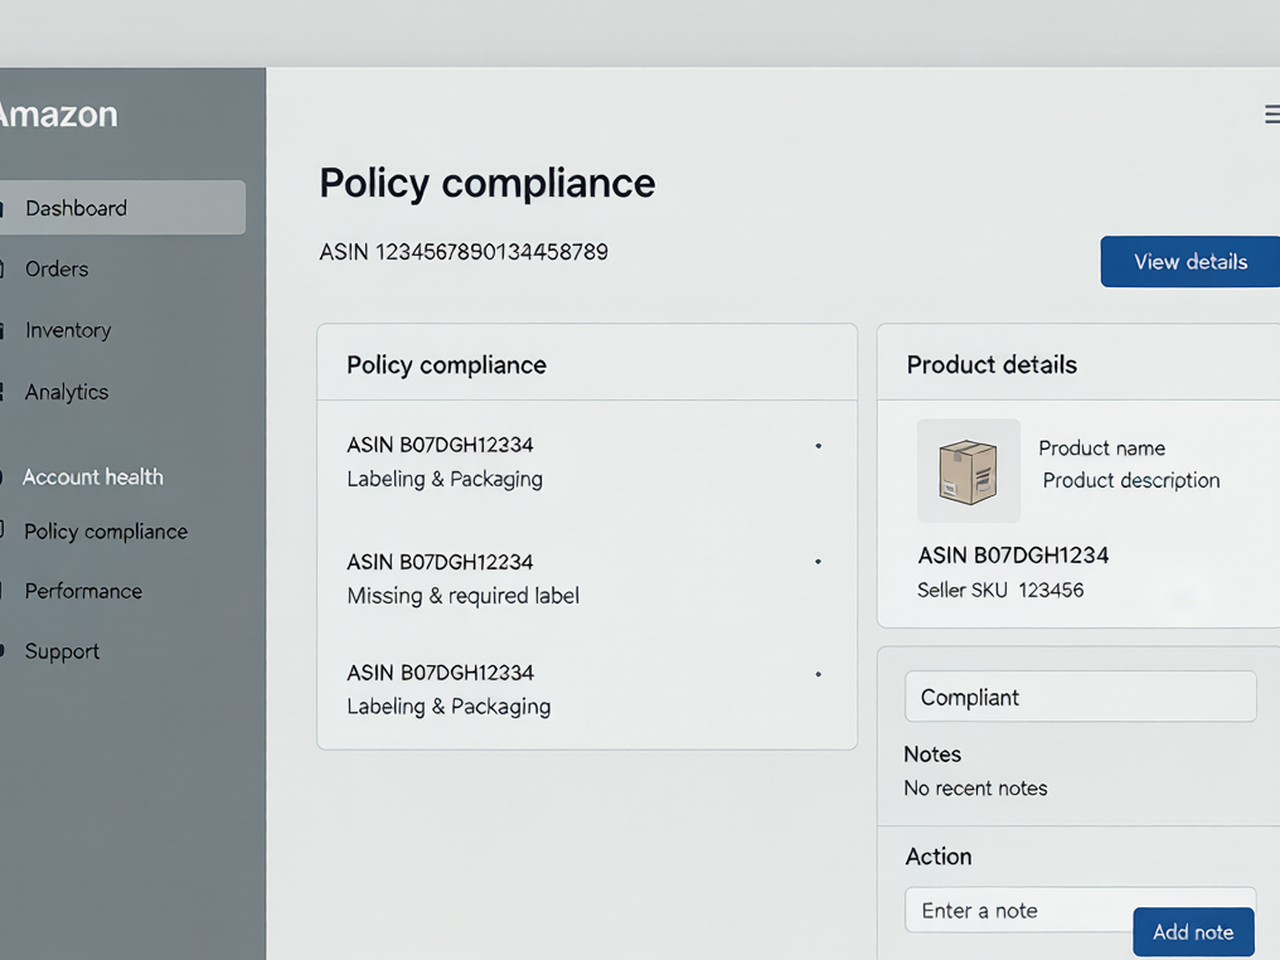This screenshot has height=960, width=1280.
Task: Click the Notes label
Action: click(932, 754)
